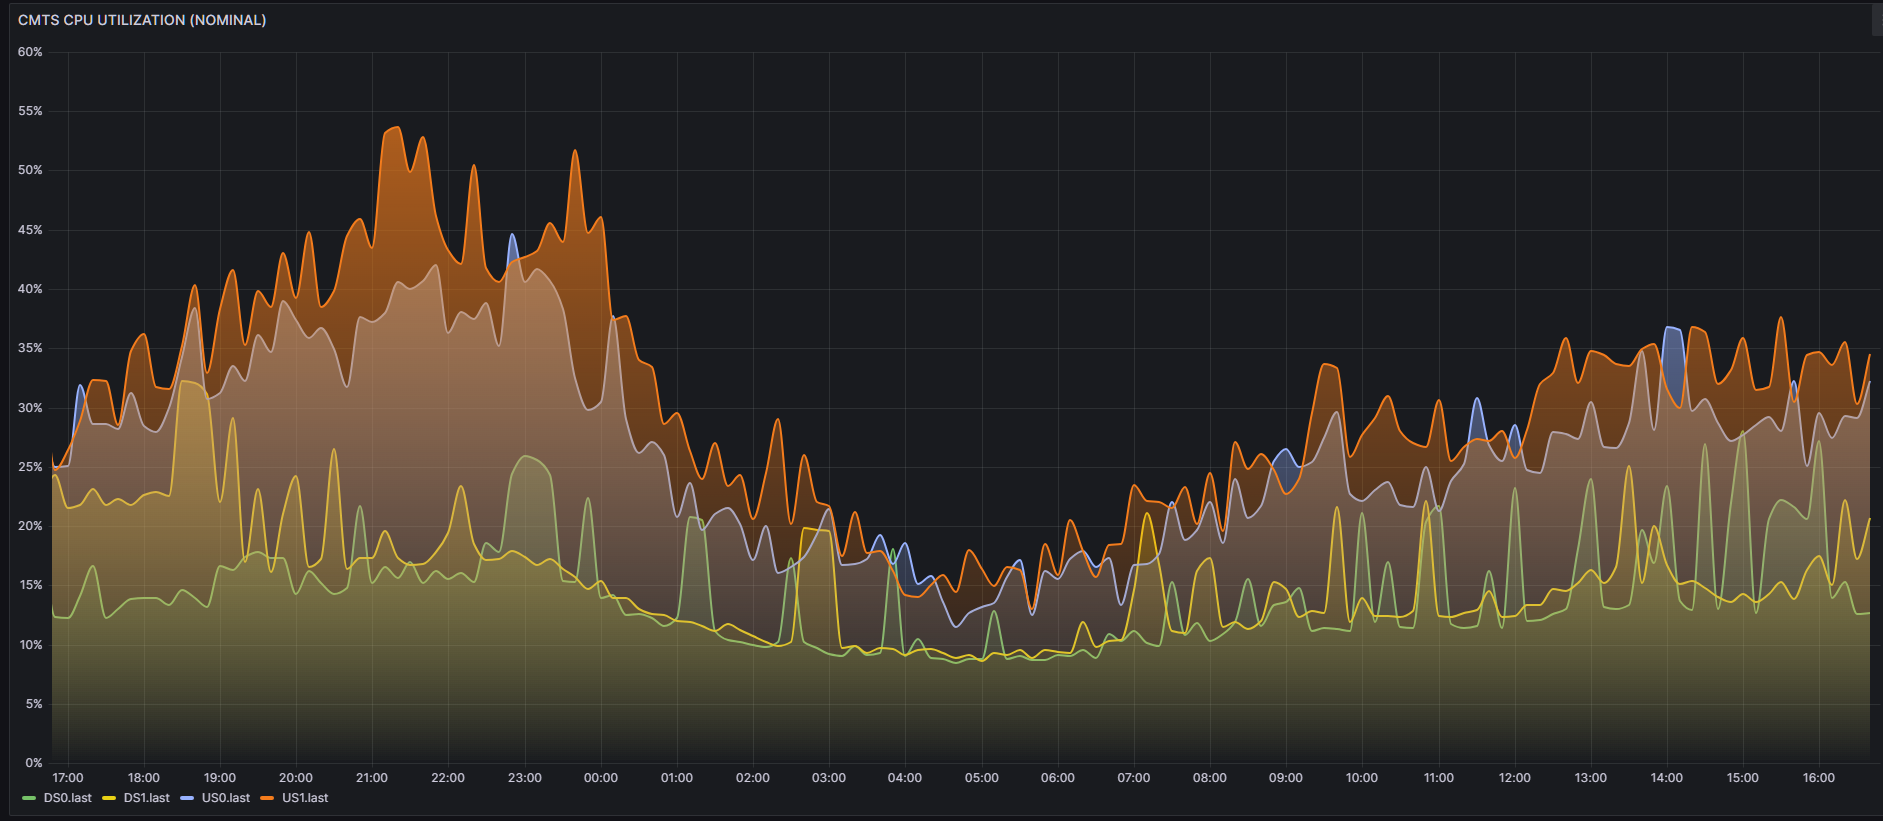
Task: Show only US1.last by its legend label
Action: coord(305,798)
